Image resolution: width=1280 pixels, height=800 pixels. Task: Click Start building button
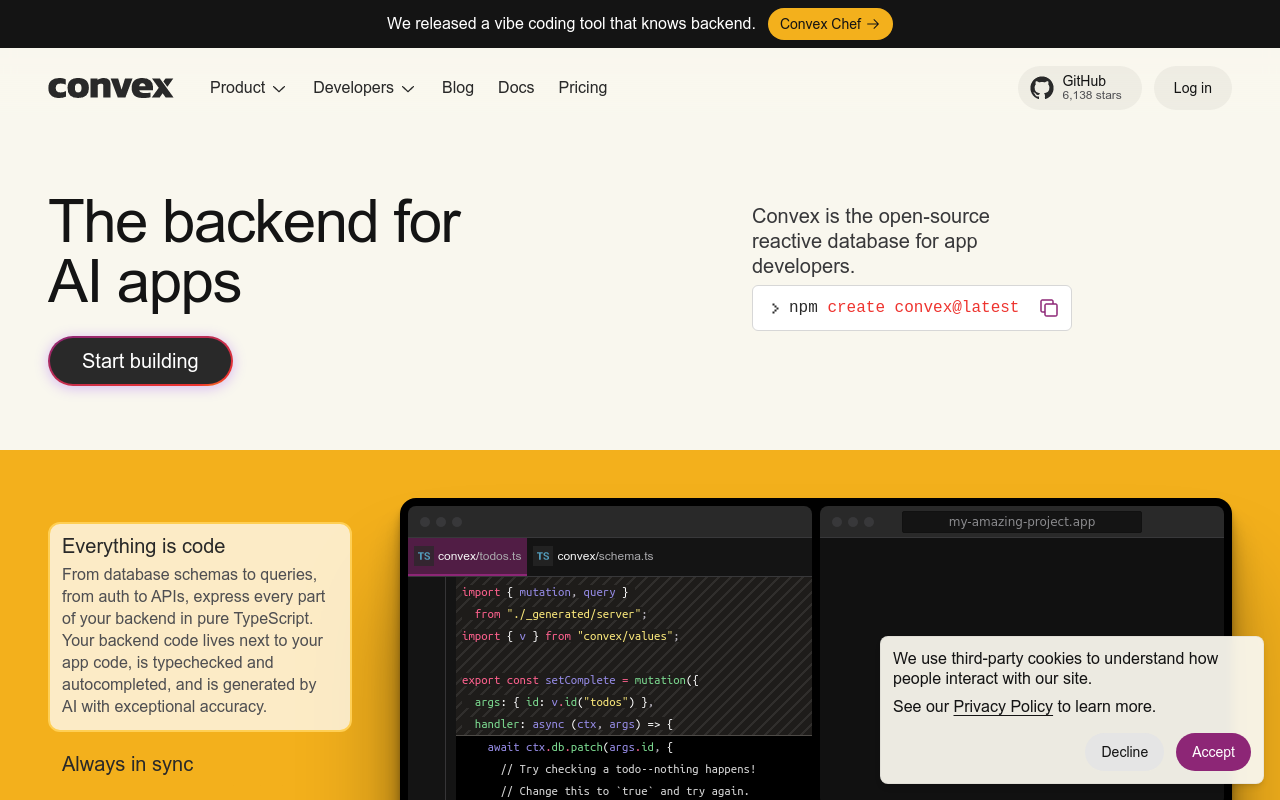click(140, 361)
